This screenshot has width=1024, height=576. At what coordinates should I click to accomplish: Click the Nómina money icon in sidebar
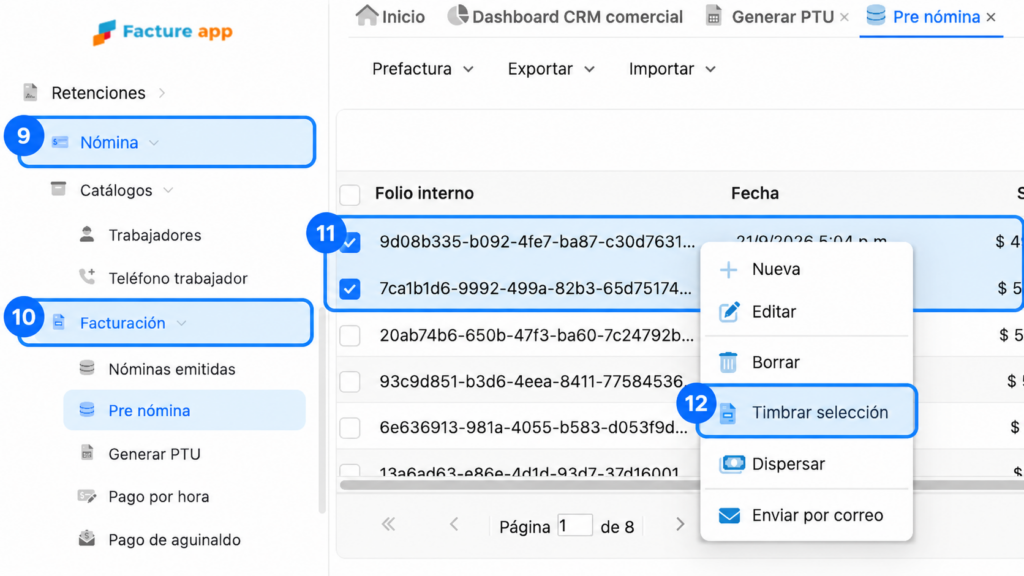(x=60, y=142)
